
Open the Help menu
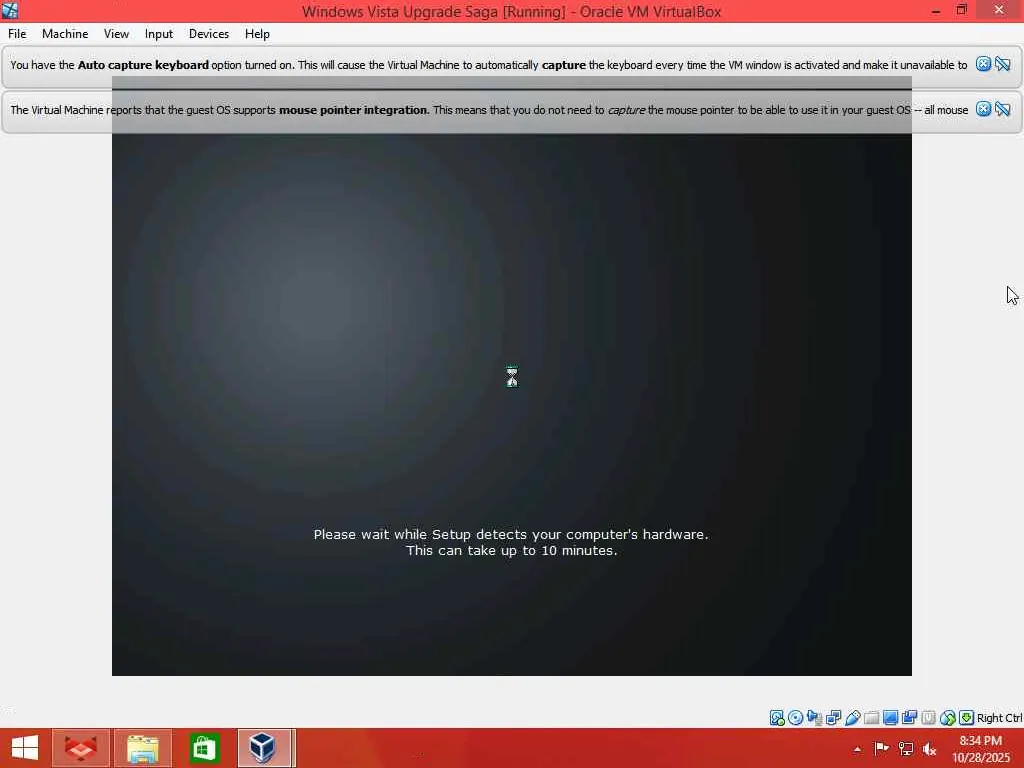(x=257, y=34)
